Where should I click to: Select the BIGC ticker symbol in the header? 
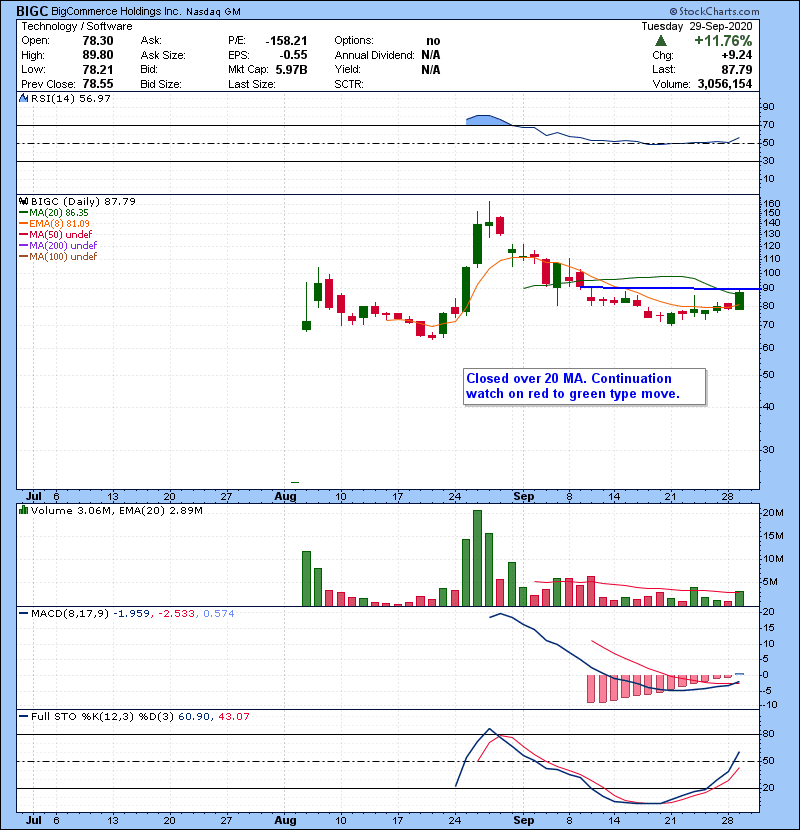pos(32,11)
